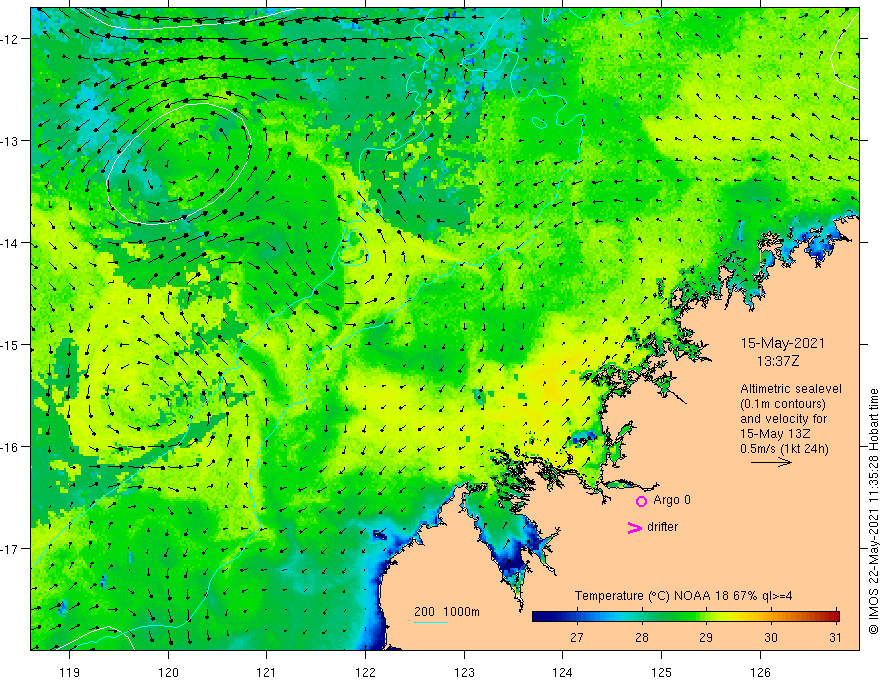Click the '0.5m/s (1kt 24h)' text
The width and height of the screenshot is (880, 680).
784,449
